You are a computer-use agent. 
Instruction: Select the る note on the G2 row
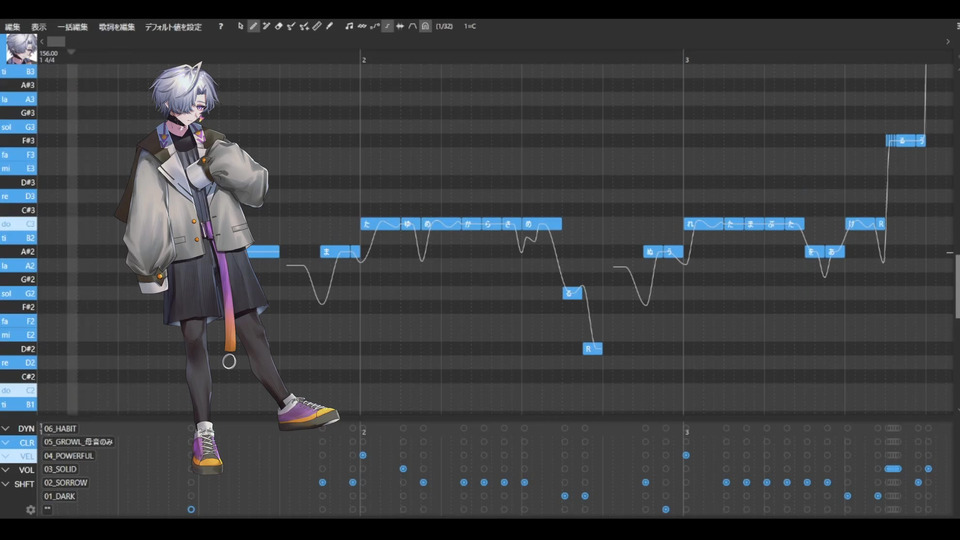[572, 293]
